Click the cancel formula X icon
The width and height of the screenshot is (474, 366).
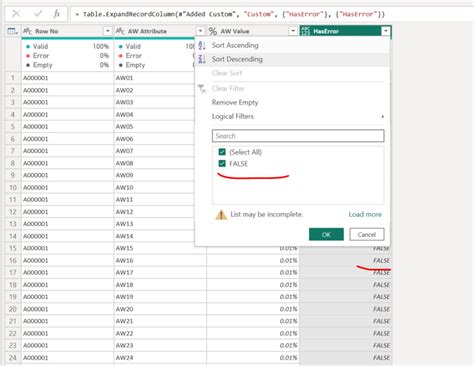pyautogui.click(x=16, y=14)
